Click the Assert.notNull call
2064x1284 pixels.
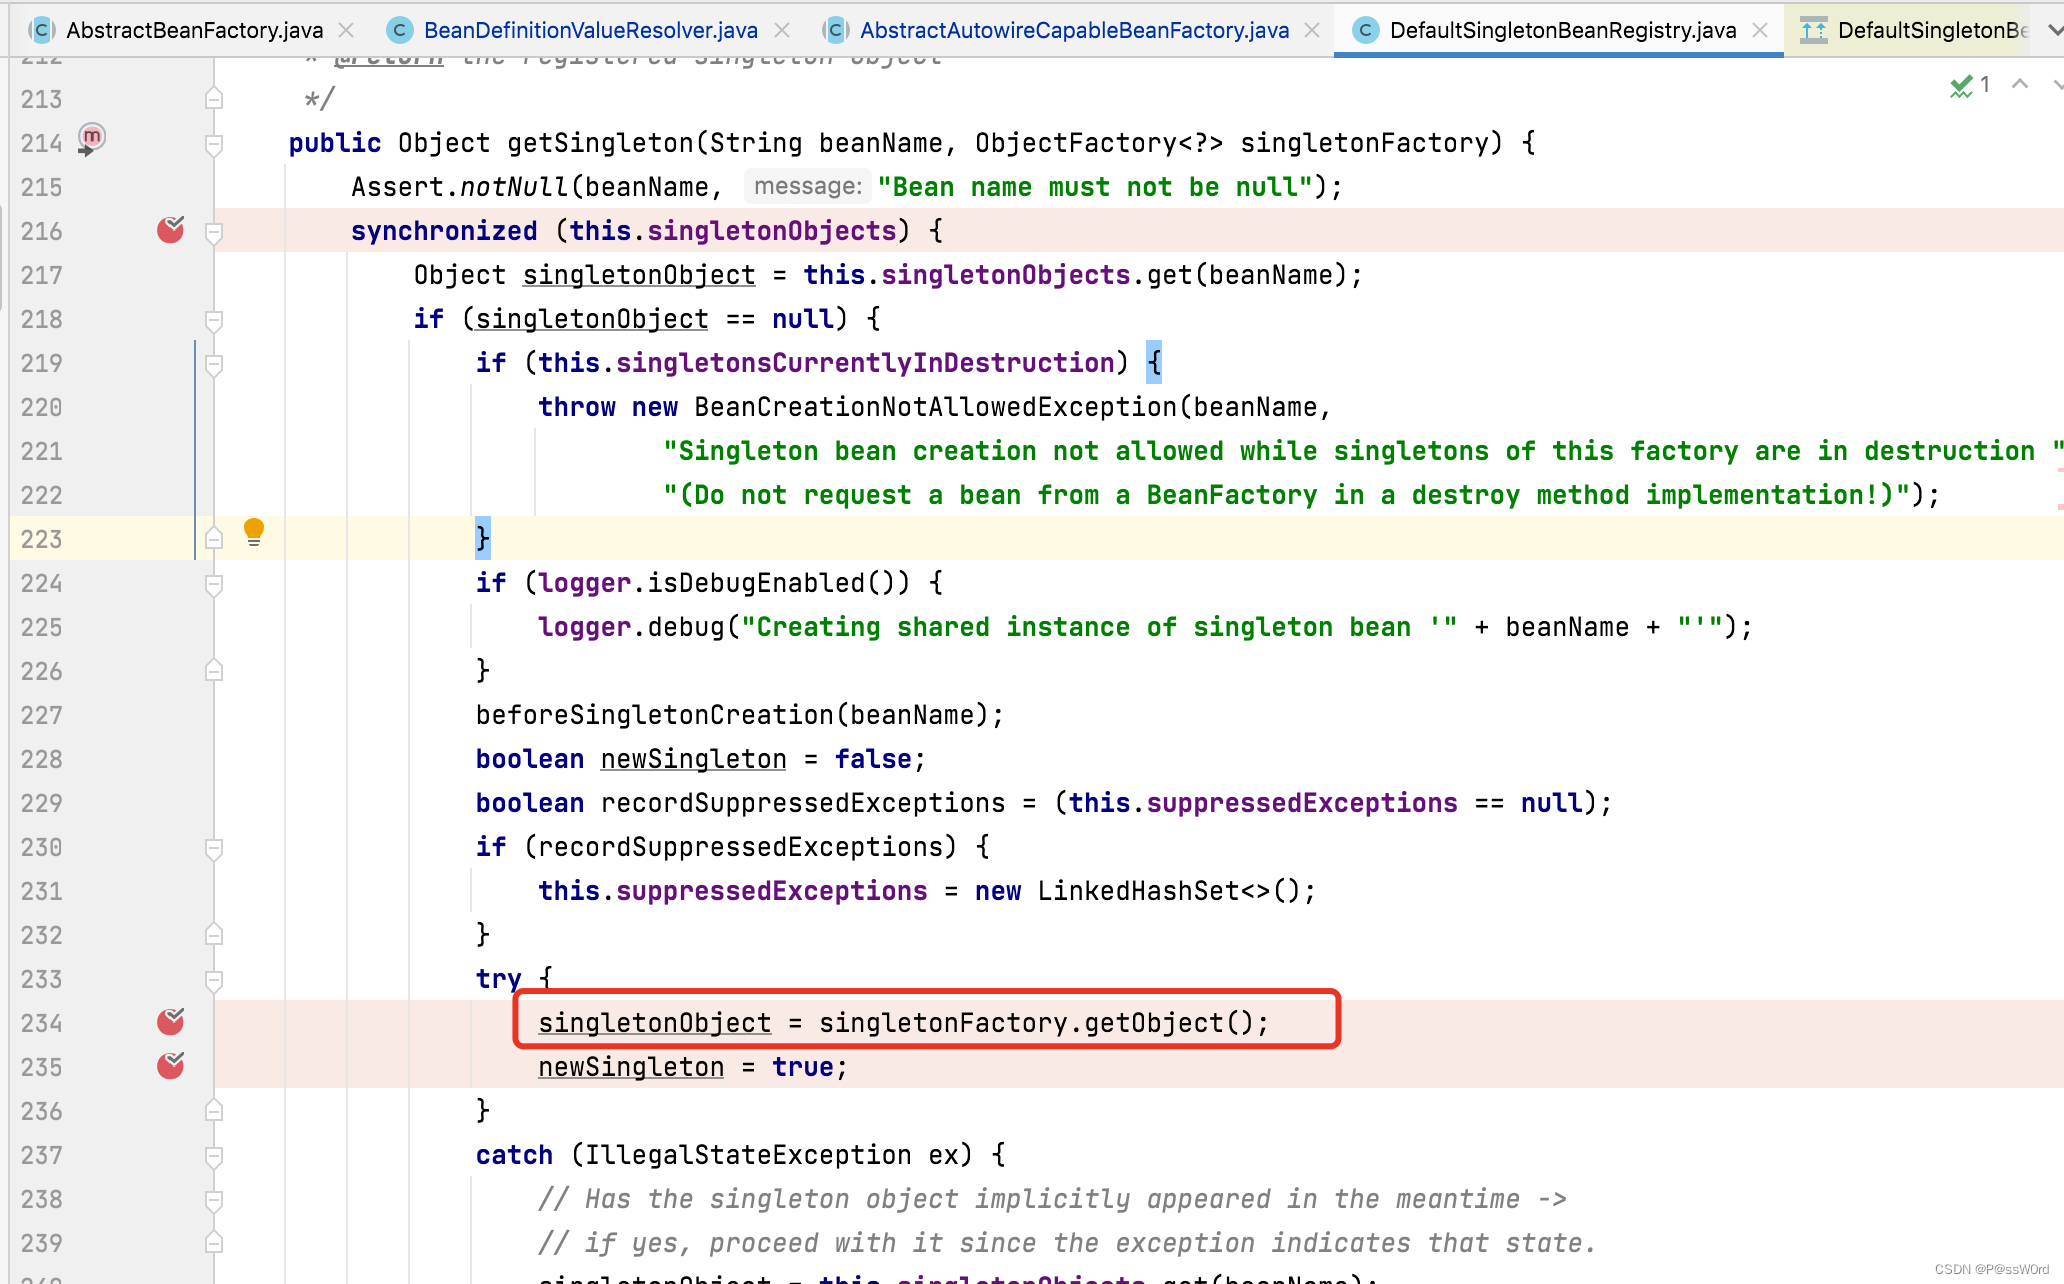459,187
